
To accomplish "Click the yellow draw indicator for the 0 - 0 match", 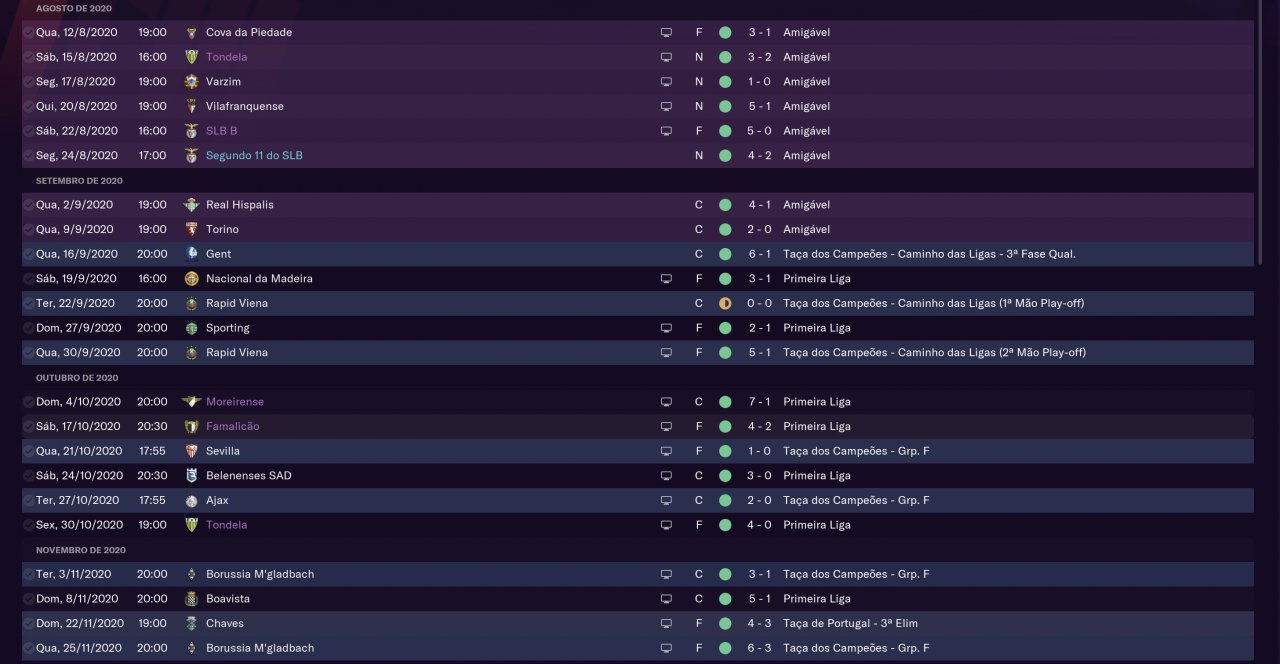I will point(725,303).
